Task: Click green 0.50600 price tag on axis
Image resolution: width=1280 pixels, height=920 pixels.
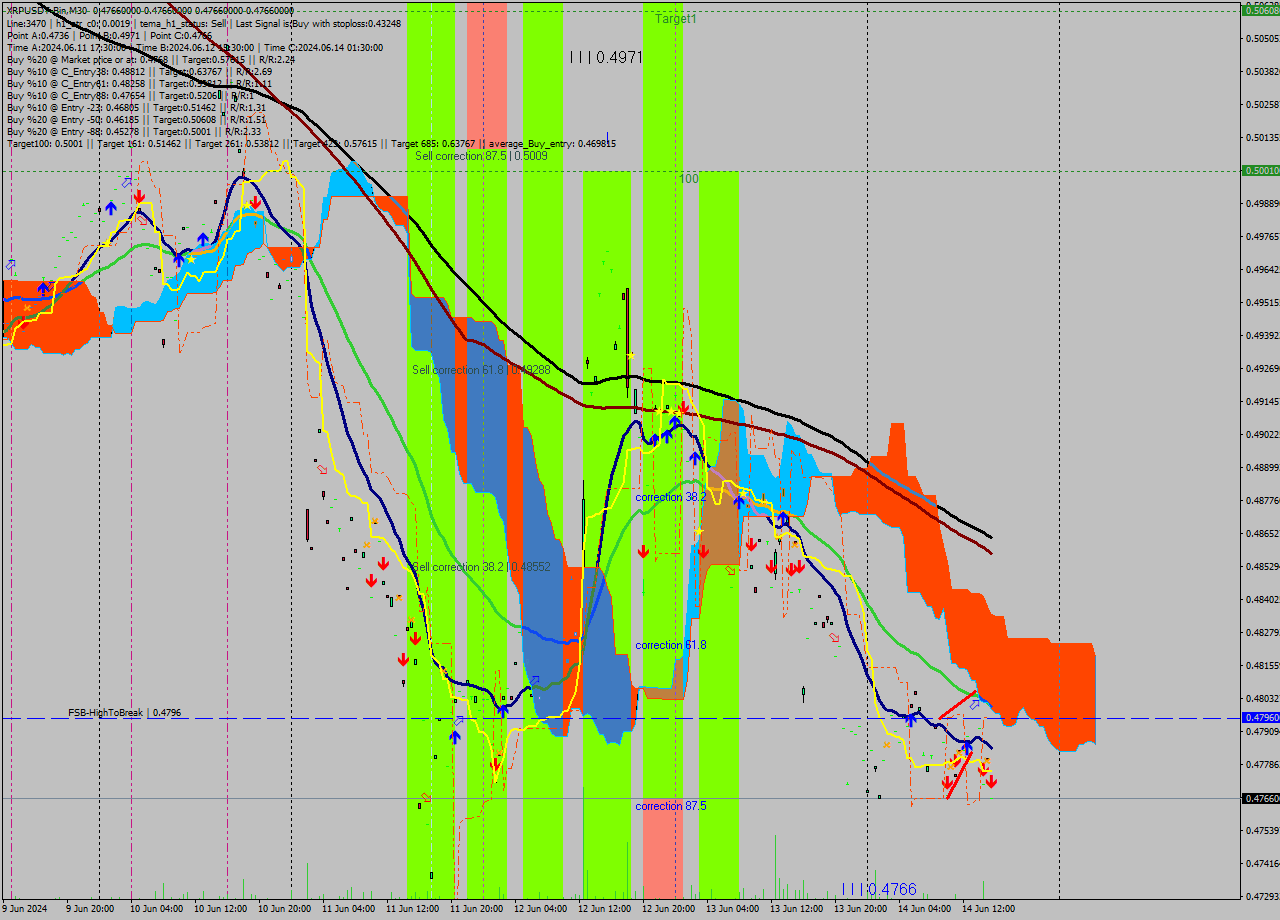Action: pos(1260,10)
